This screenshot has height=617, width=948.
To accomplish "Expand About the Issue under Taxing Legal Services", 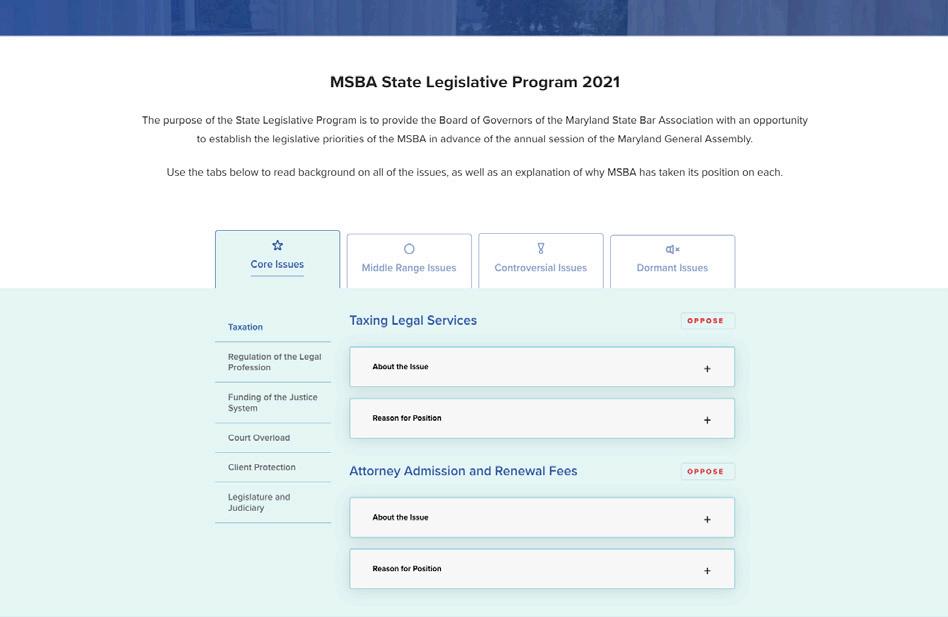I will 542,367.
